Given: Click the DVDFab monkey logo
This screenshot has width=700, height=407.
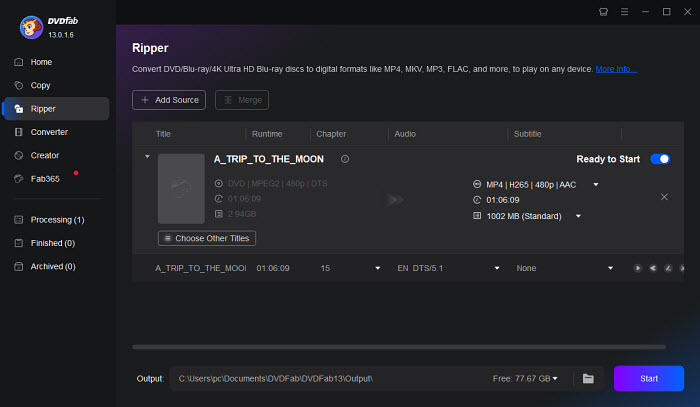Looking at the screenshot, I should click(x=31, y=27).
